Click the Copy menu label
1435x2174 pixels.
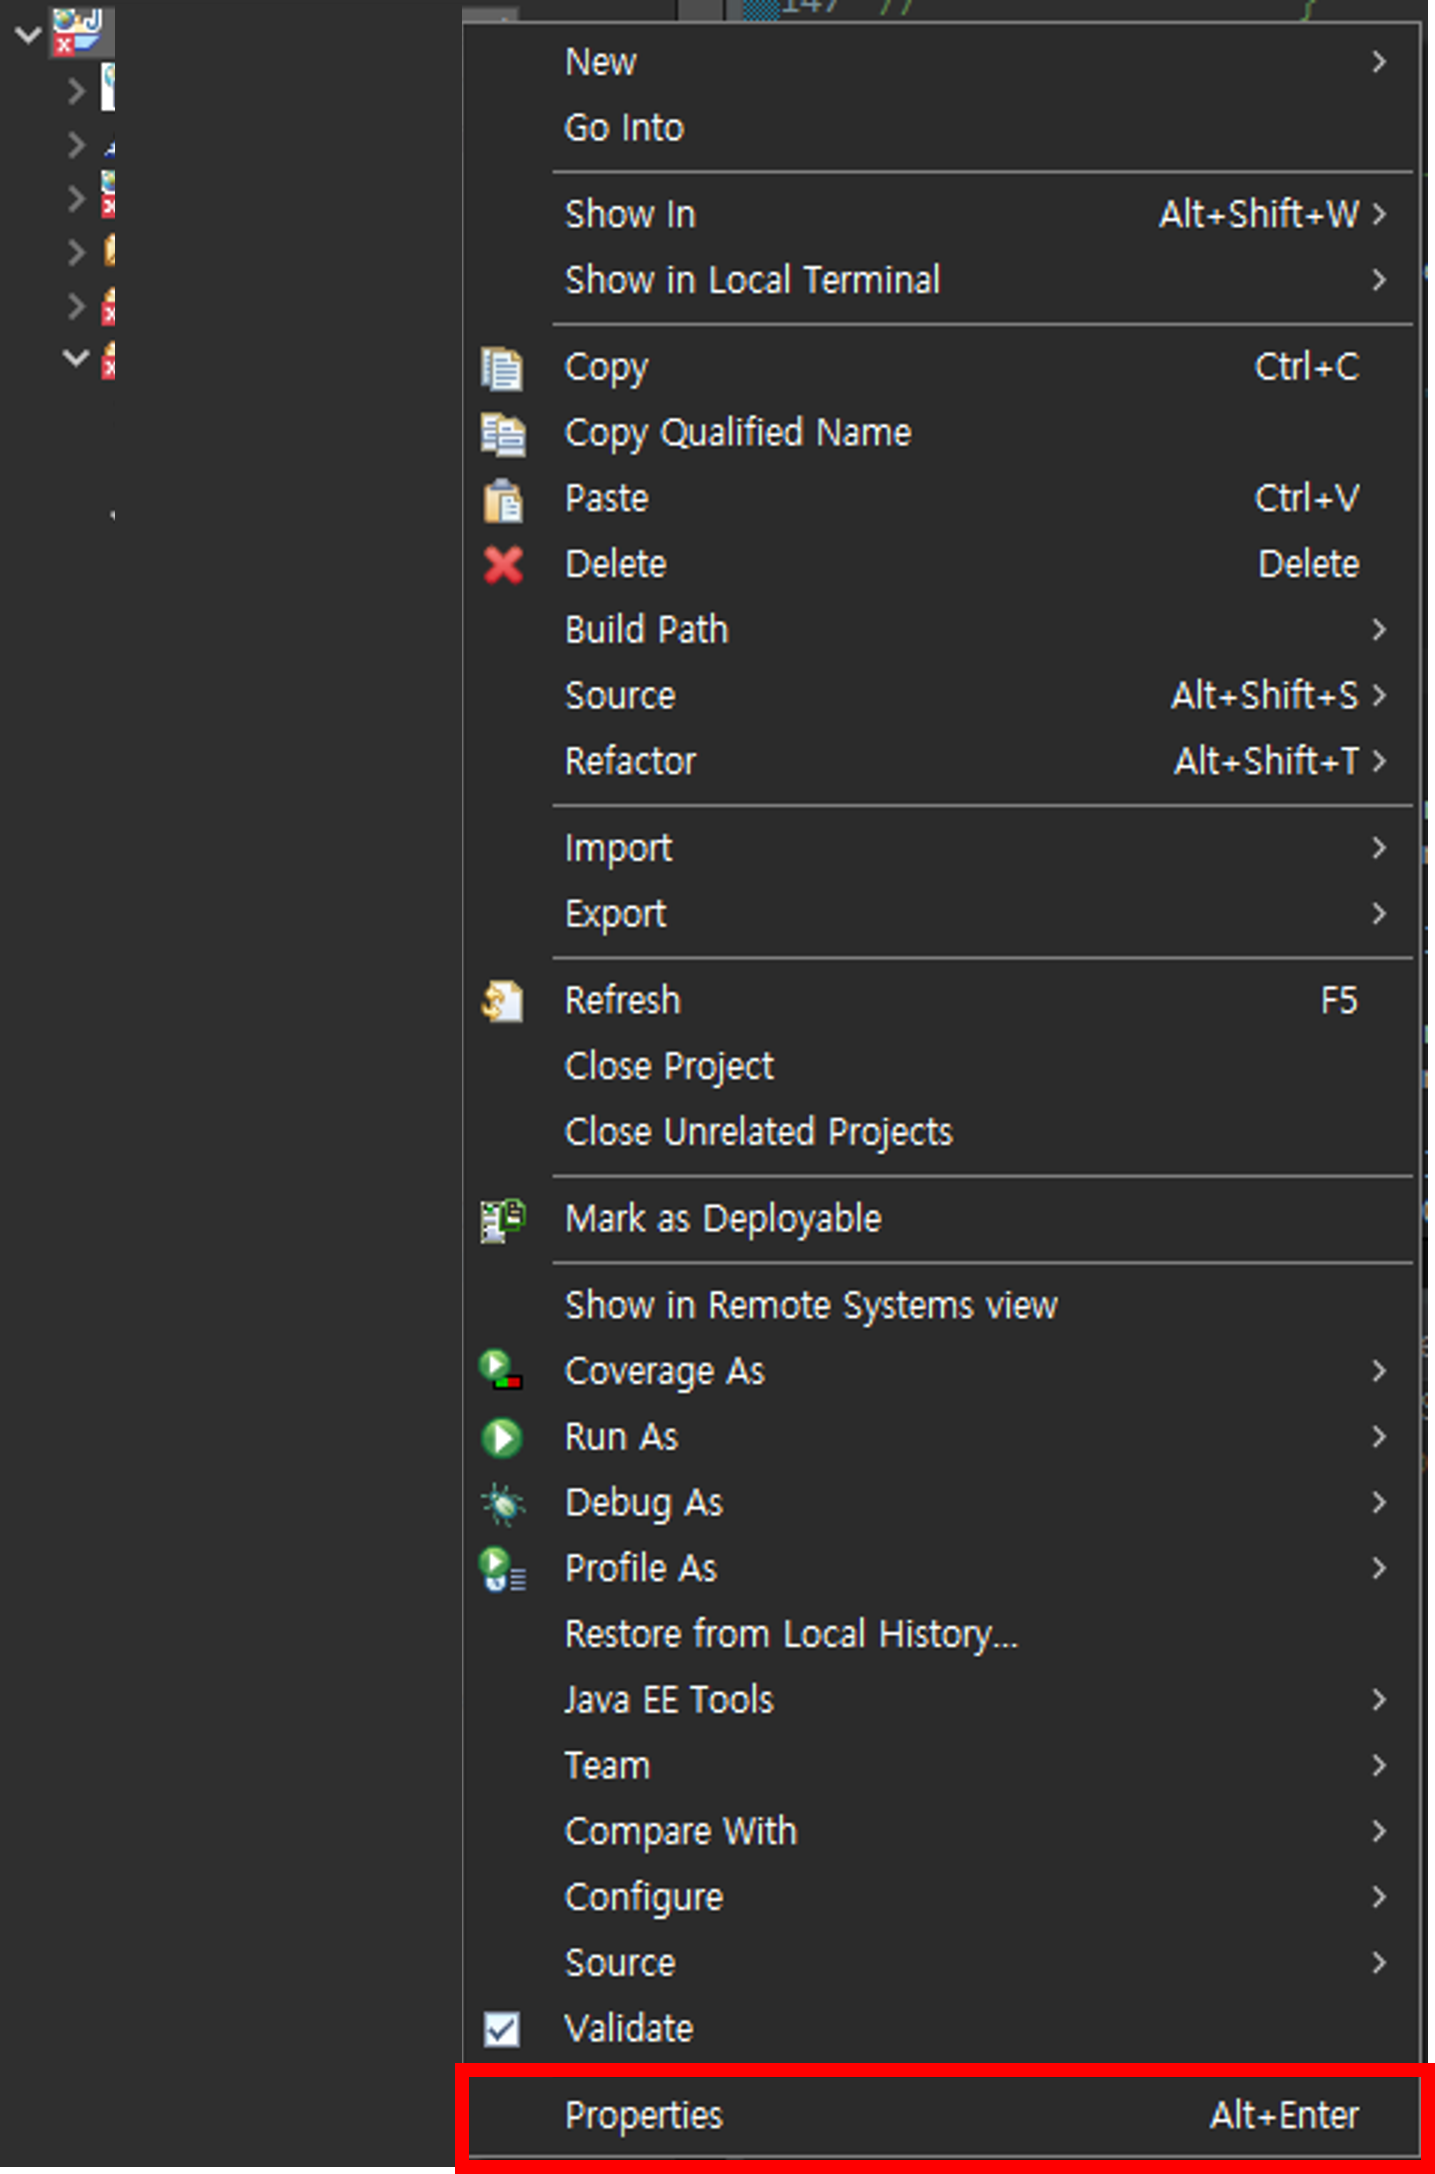606,368
